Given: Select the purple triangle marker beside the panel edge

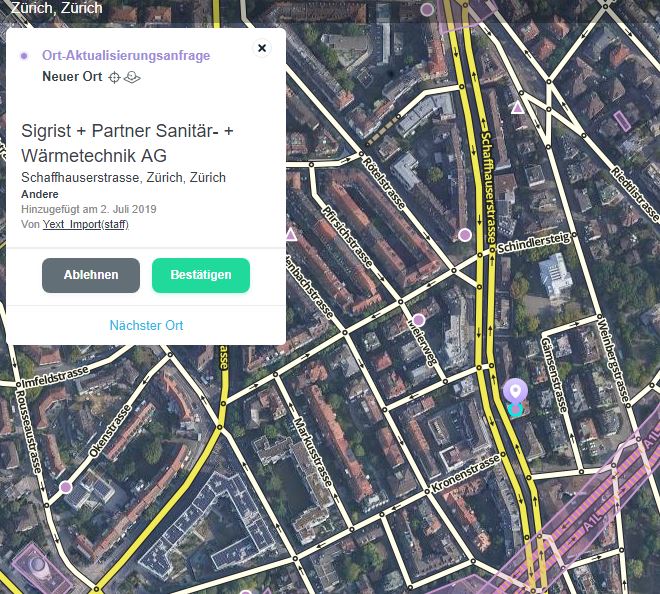Looking at the screenshot, I should click(x=291, y=235).
